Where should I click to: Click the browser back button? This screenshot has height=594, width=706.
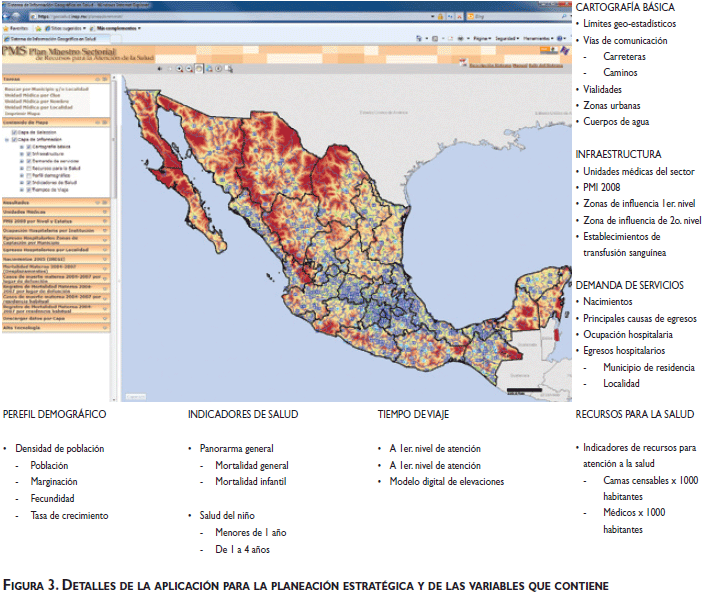pos(9,17)
